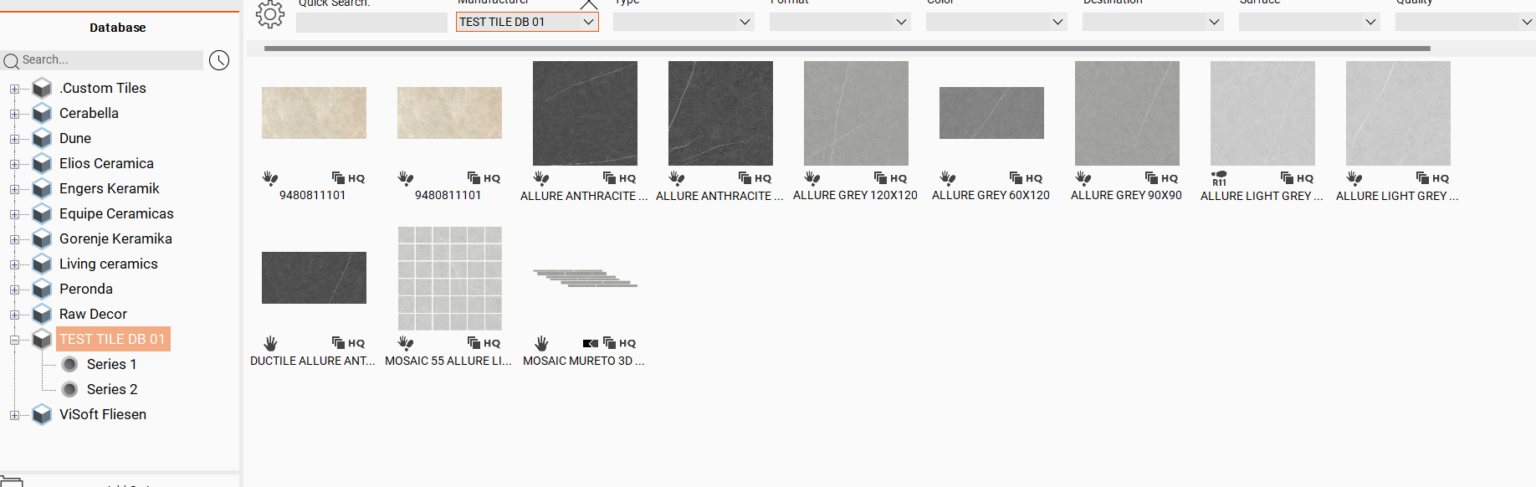The image size is (1536, 487).
Task: Click the recent history clock icon
Action: (219, 60)
